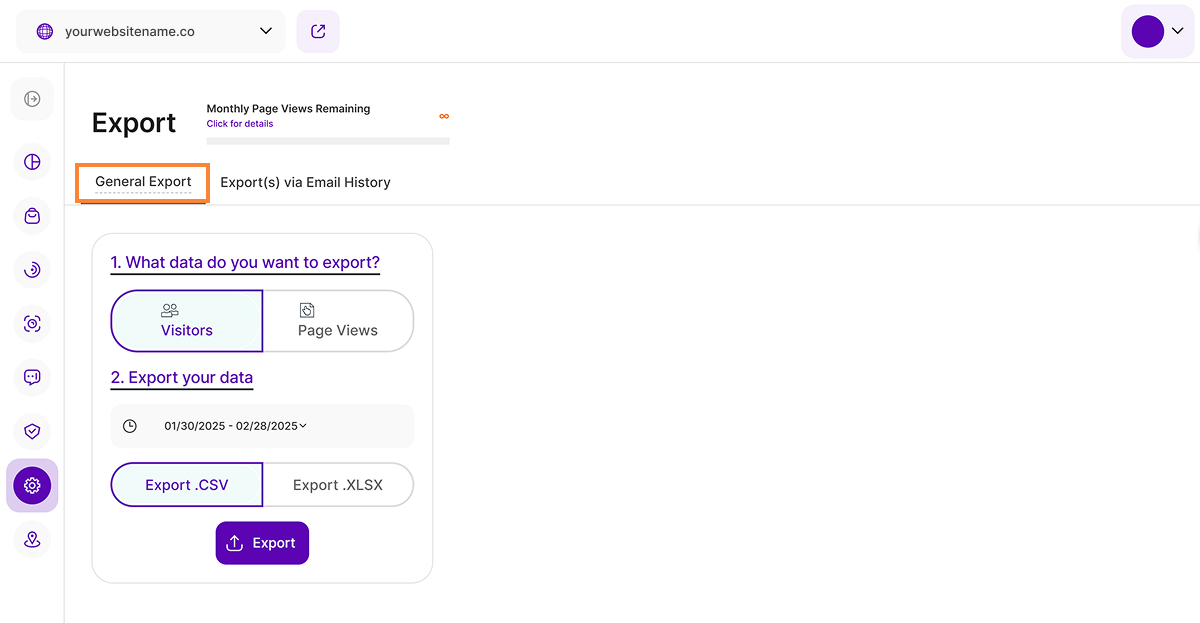Click the 'Click for details' link
This screenshot has height=623, width=1200.
click(x=240, y=124)
